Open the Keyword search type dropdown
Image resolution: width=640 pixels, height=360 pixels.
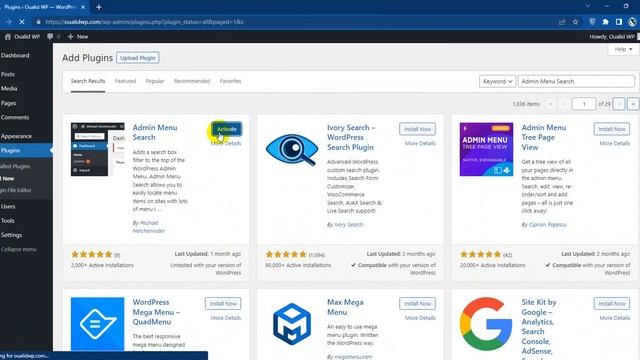point(497,81)
